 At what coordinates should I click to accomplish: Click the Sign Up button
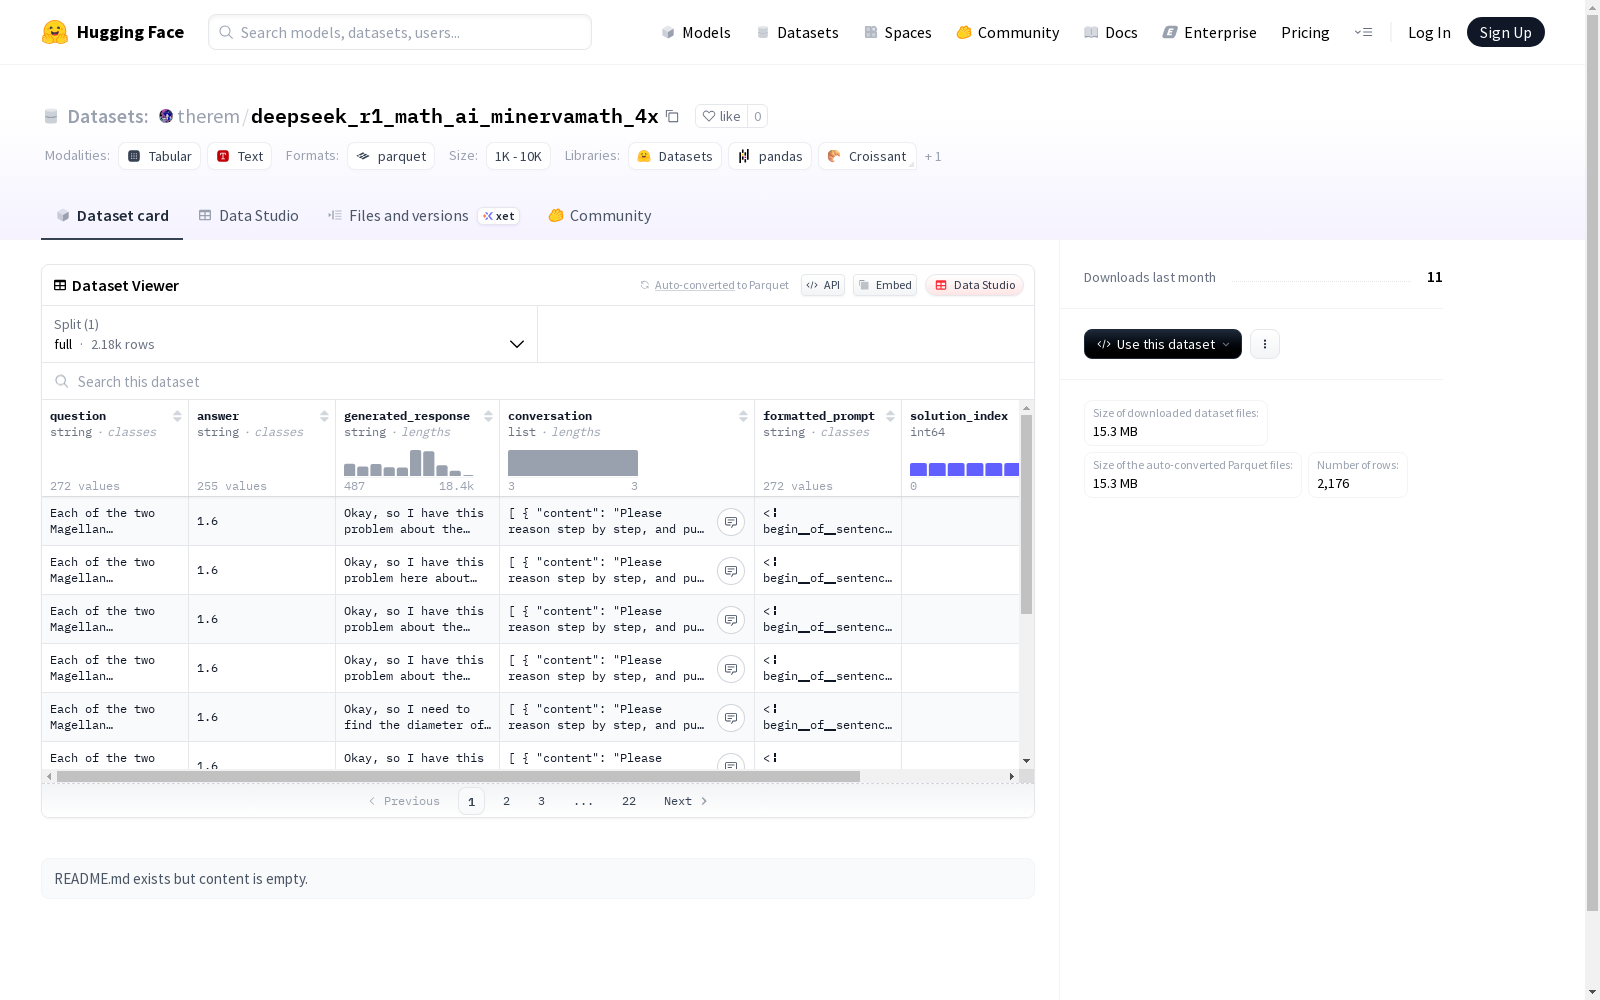[x=1505, y=32]
